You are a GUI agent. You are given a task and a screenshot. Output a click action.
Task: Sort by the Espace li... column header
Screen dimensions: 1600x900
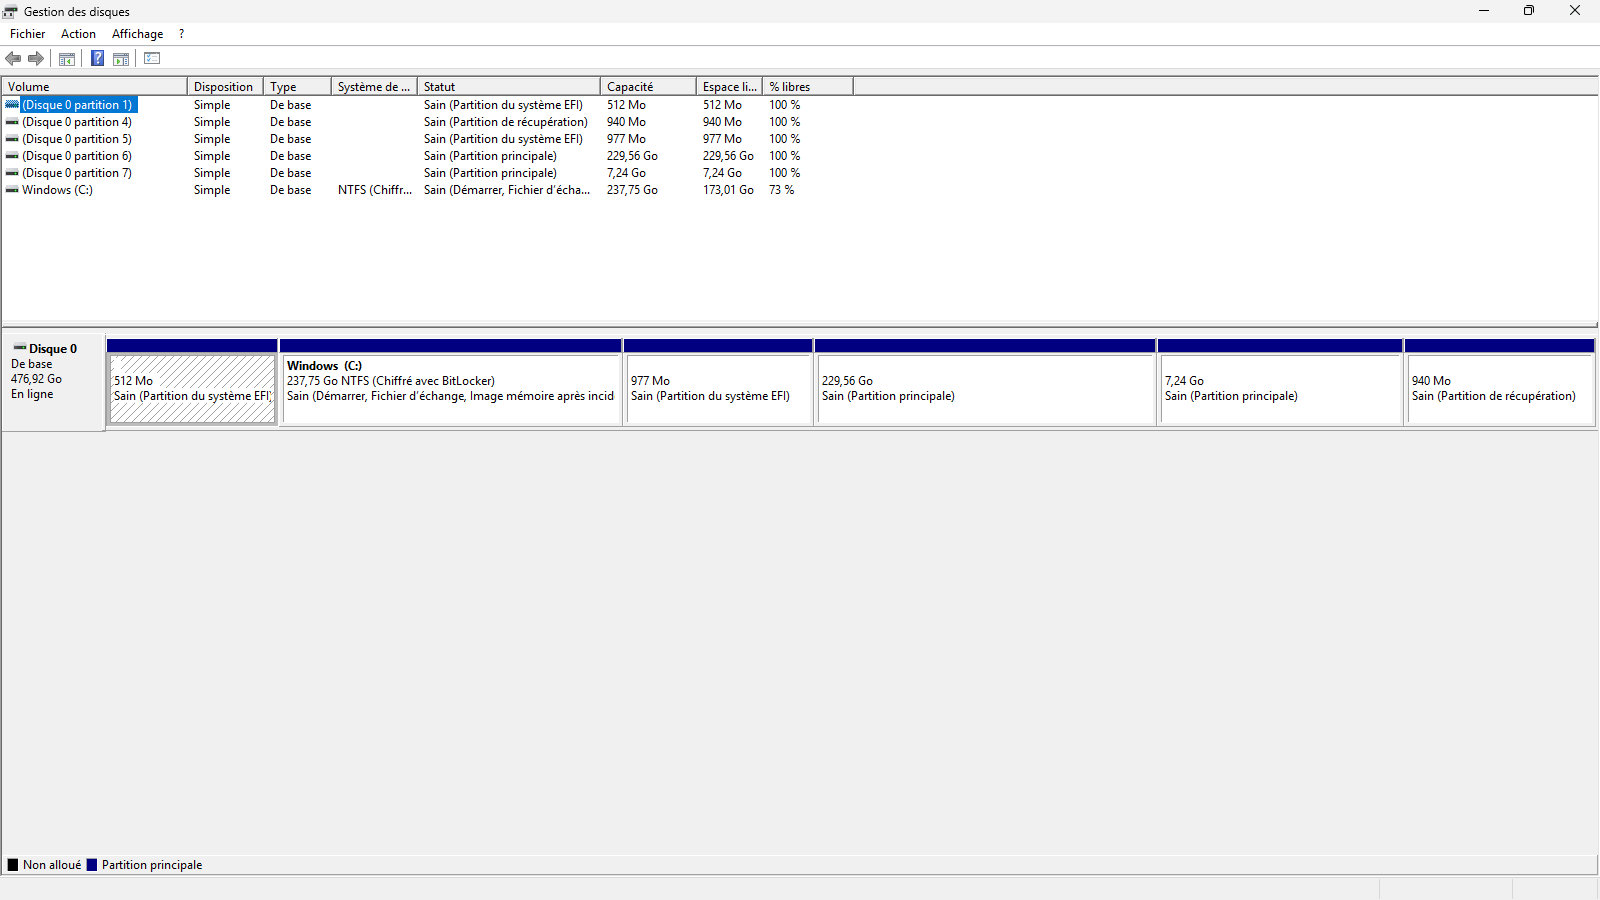(729, 87)
